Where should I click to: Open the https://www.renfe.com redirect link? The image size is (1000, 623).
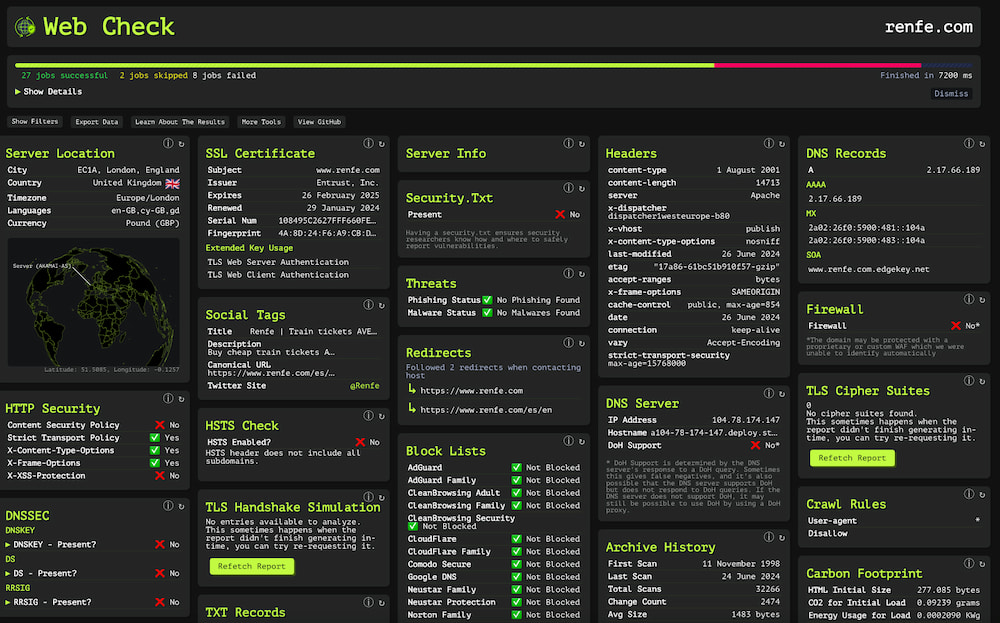[x=471, y=391]
